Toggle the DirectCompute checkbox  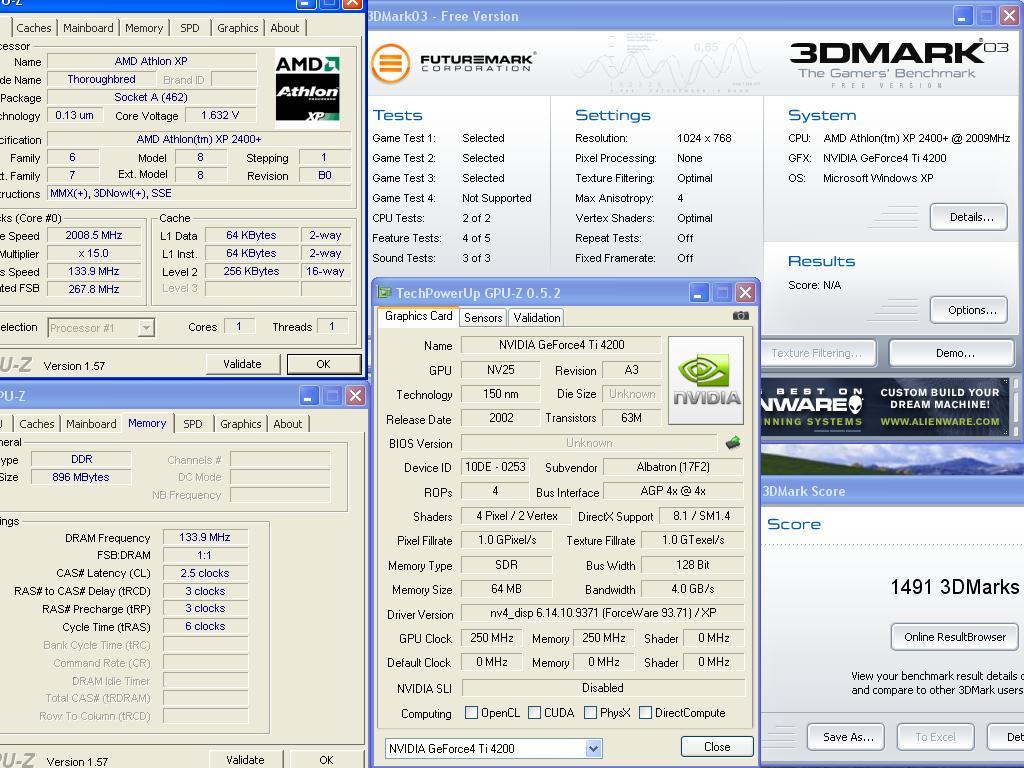pyautogui.click(x=645, y=712)
